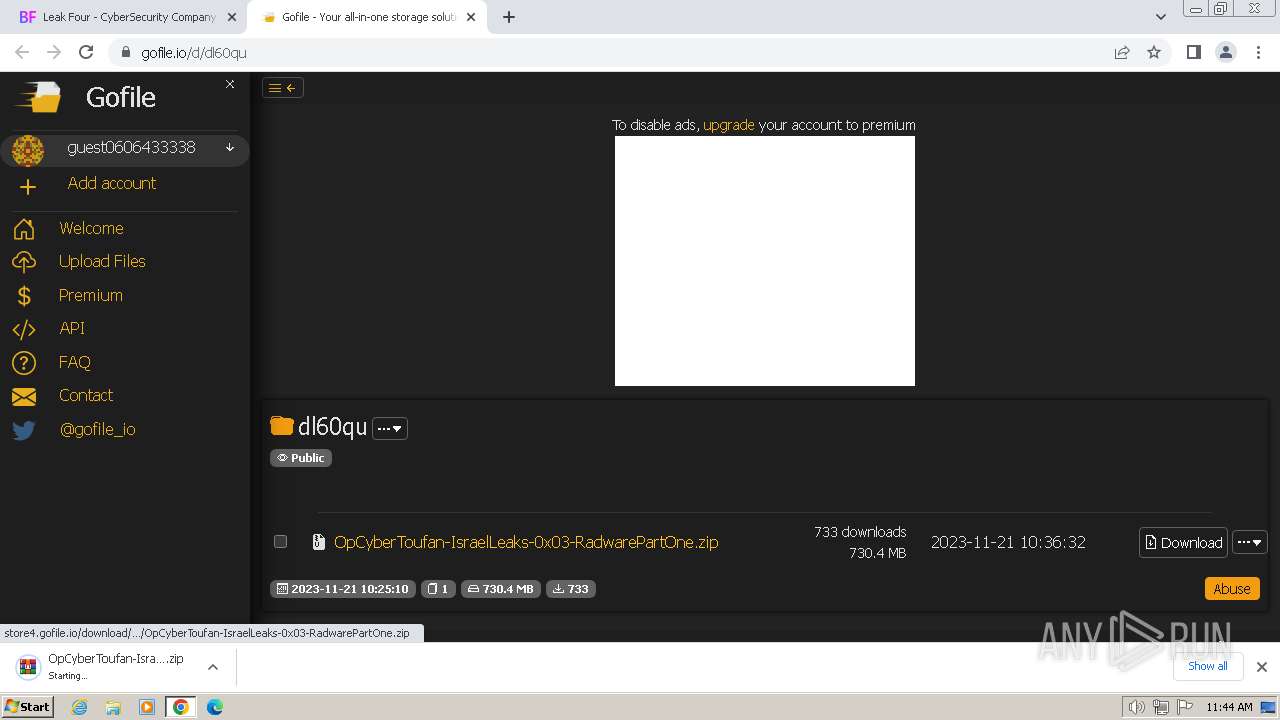The width and height of the screenshot is (1280, 720).
Task: Click the Premium dollar icon
Action: click(x=24, y=296)
